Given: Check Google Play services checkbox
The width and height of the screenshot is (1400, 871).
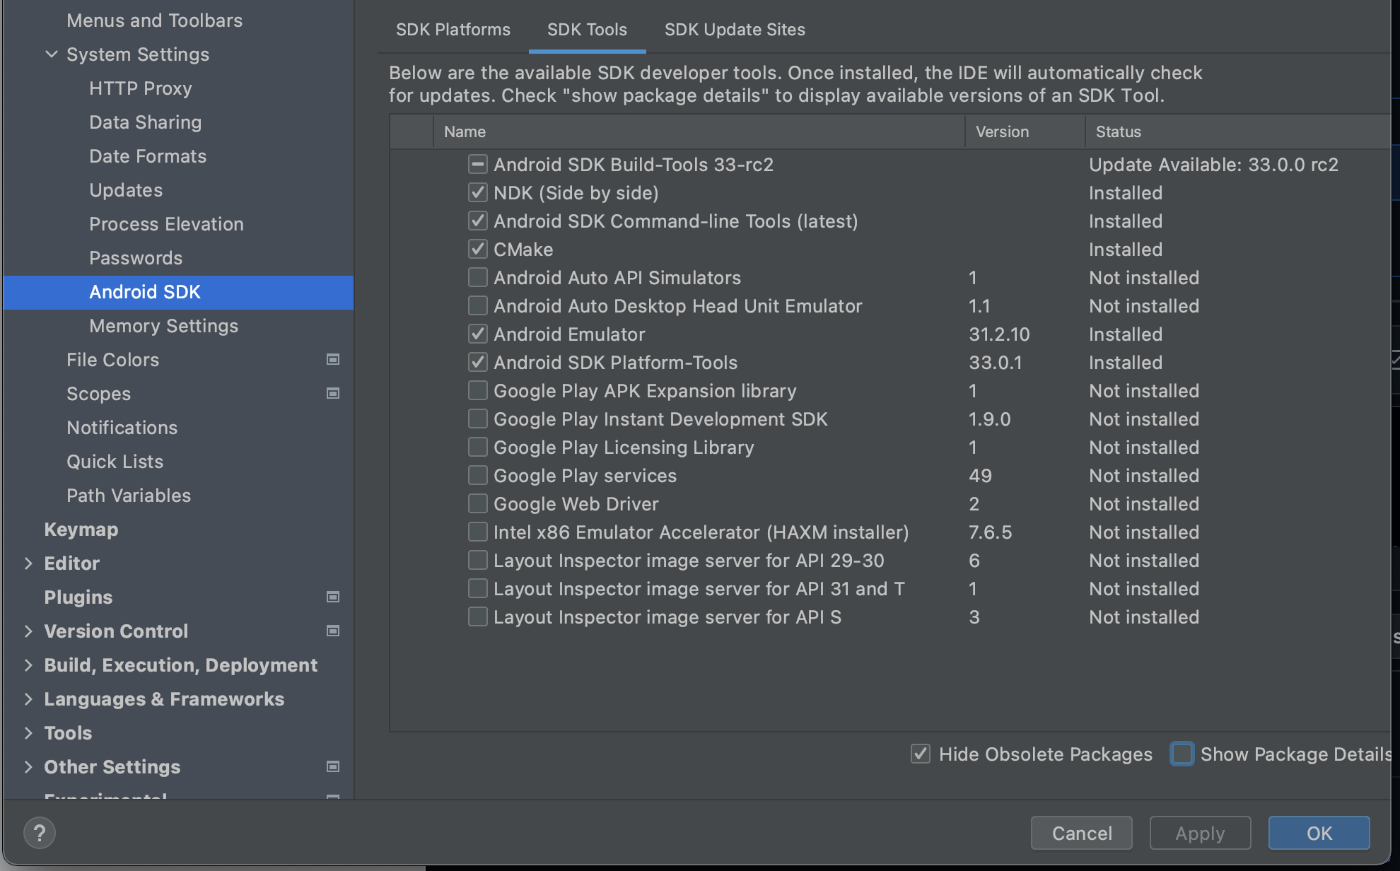Looking at the screenshot, I should point(478,475).
